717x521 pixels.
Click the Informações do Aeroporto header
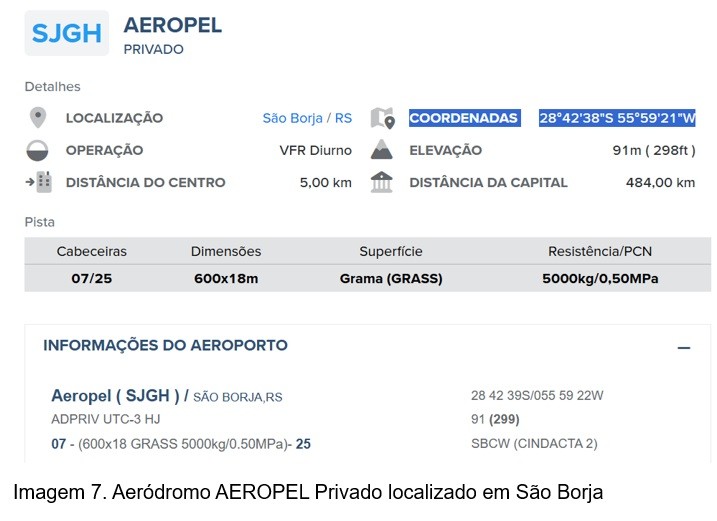[165, 346]
